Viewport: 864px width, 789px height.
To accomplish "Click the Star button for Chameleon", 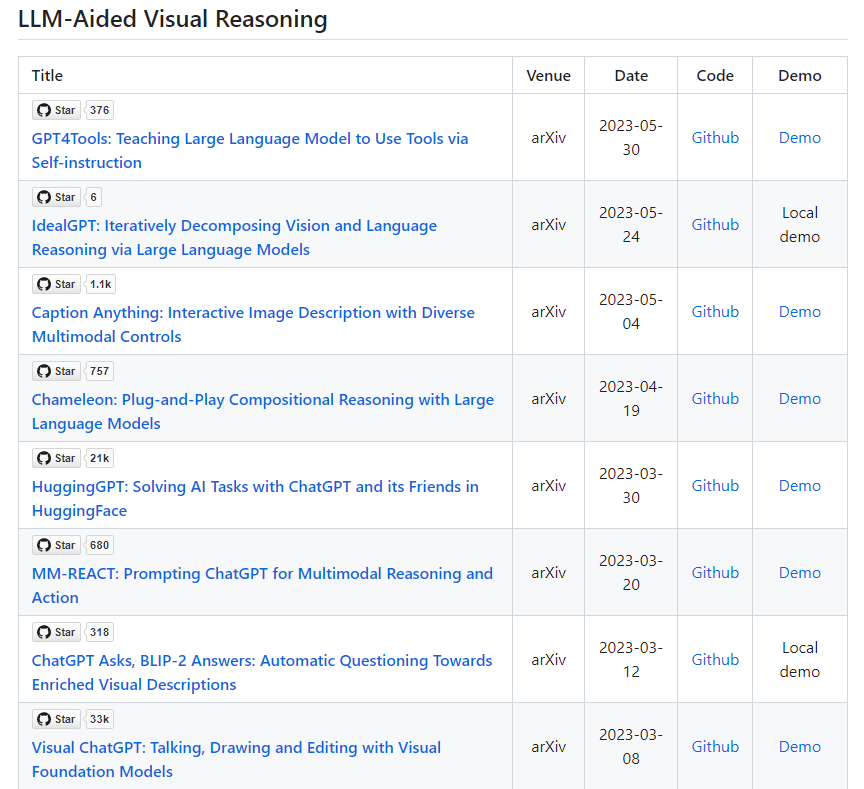I will click(56, 371).
